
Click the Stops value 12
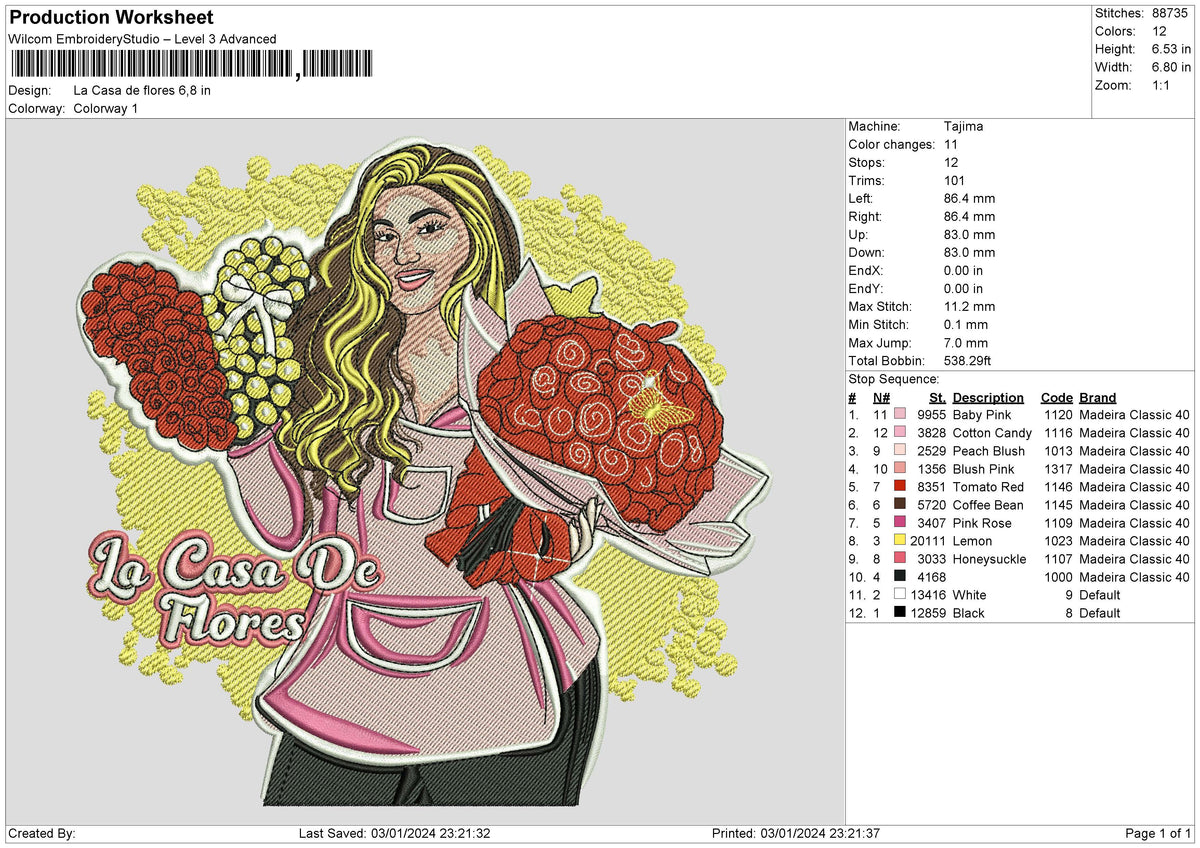(x=951, y=162)
